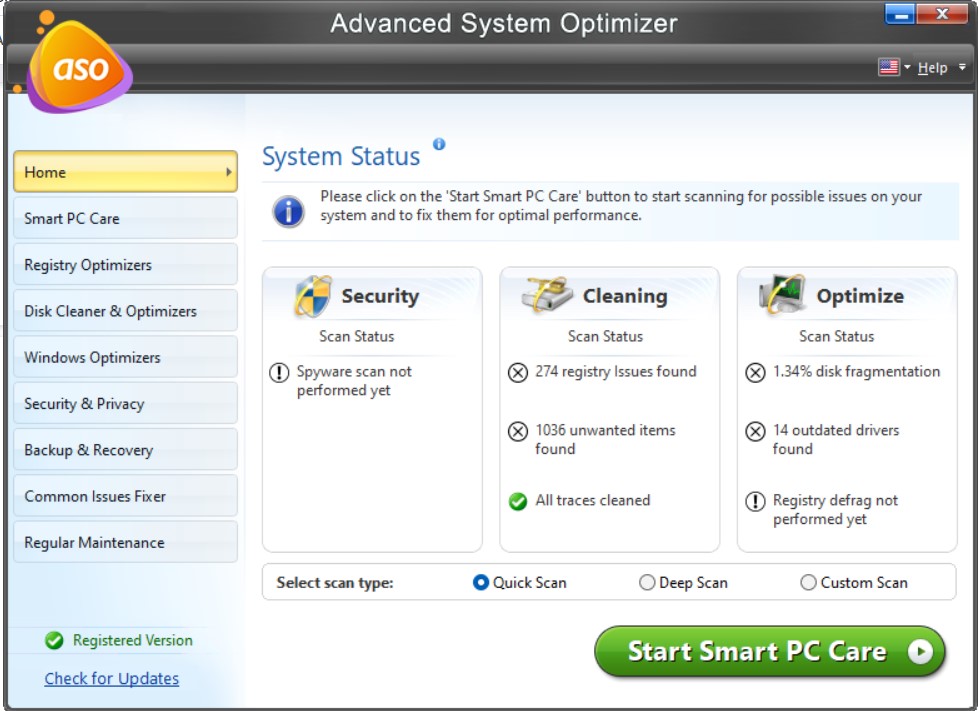
Task: Switch to the Smart PC Care section
Action: [x=125, y=217]
